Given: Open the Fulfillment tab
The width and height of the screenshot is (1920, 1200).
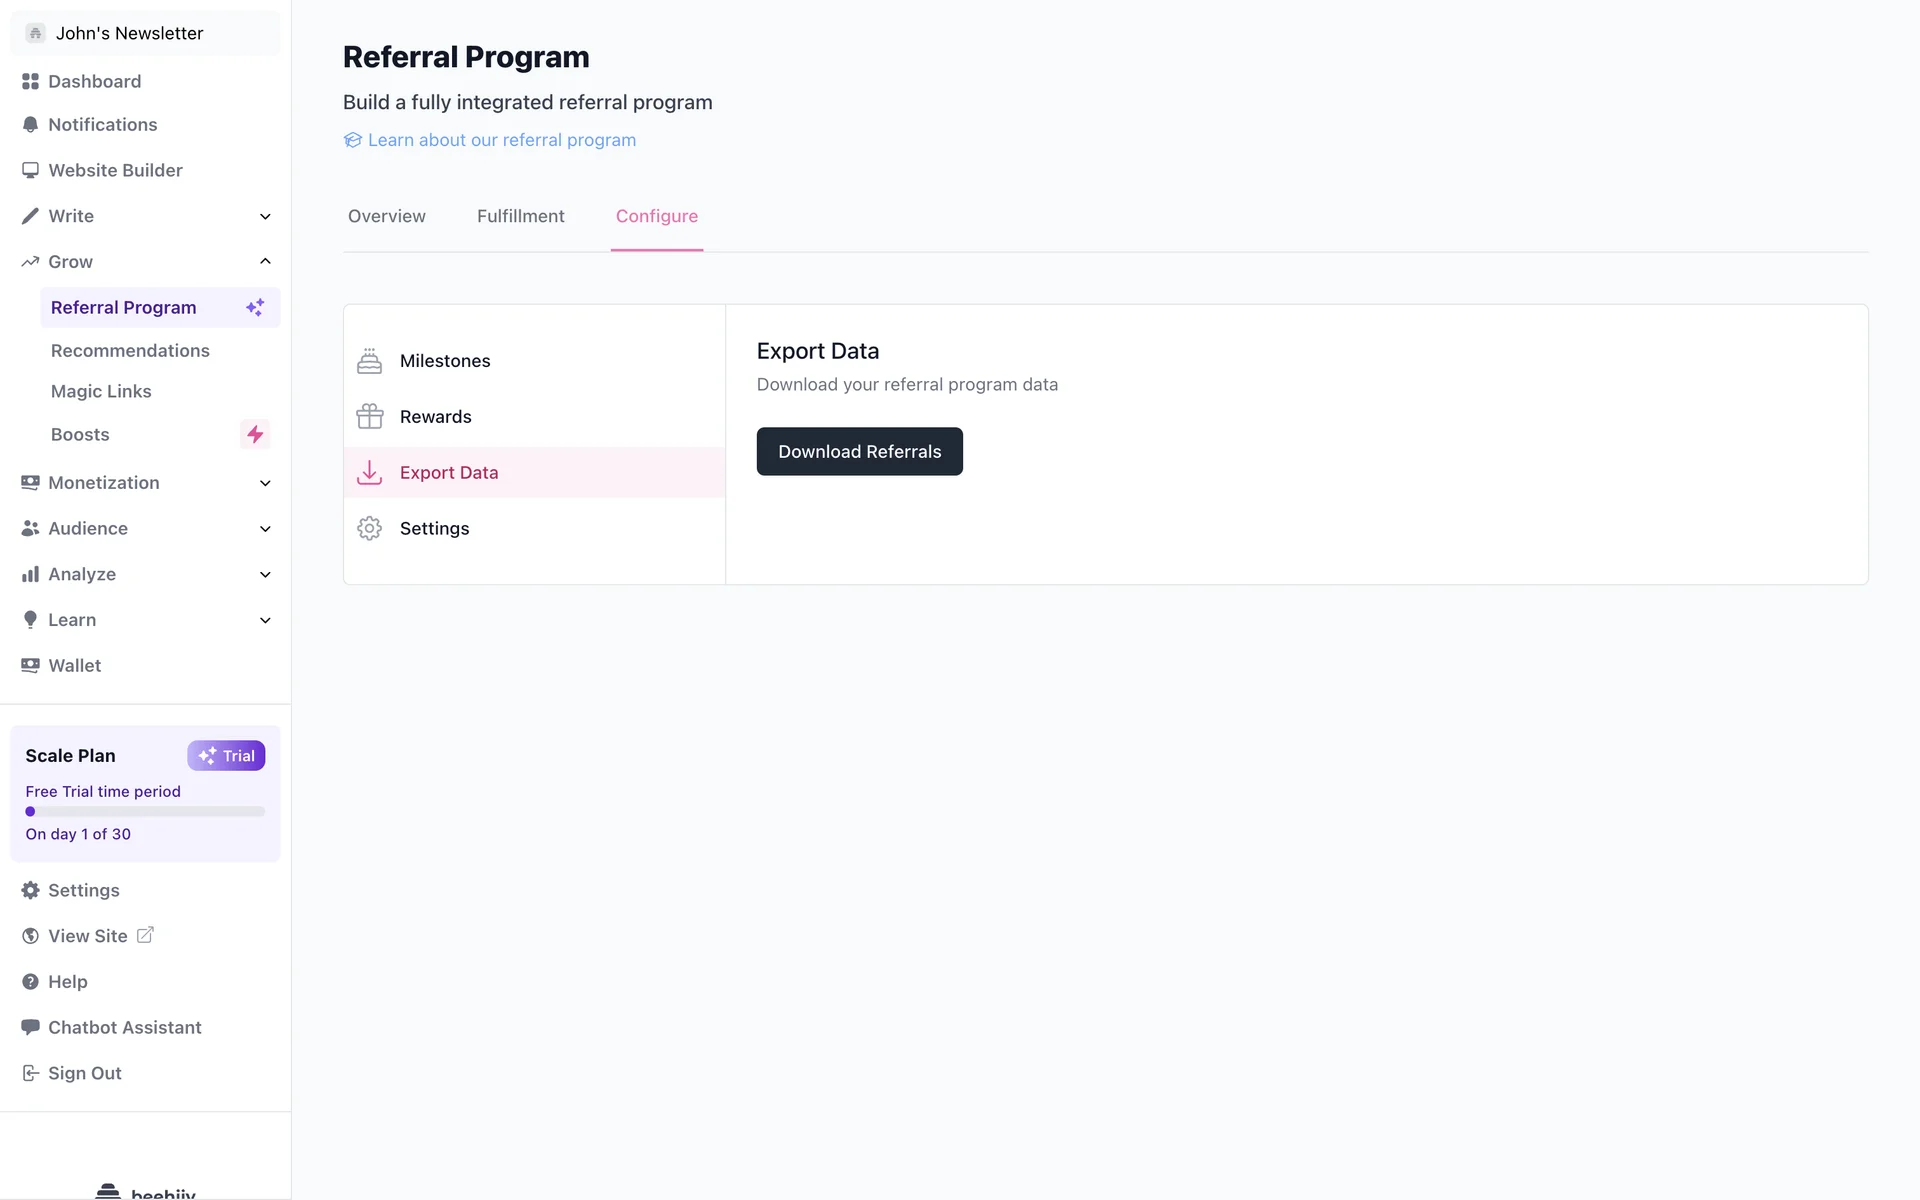Looking at the screenshot, I should click(520, 216).
